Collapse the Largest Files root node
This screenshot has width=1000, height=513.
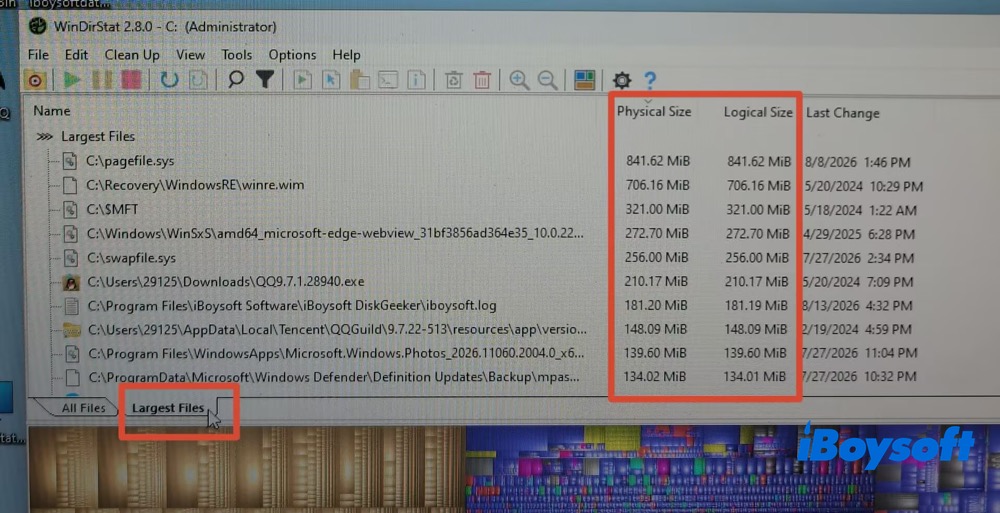coord(44,137)
